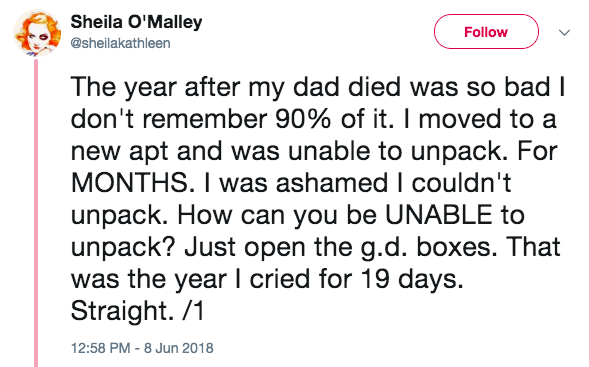Visit the @sheilakathleen handle
Viewport: 589px width, 367px height.
coord(120,43)
